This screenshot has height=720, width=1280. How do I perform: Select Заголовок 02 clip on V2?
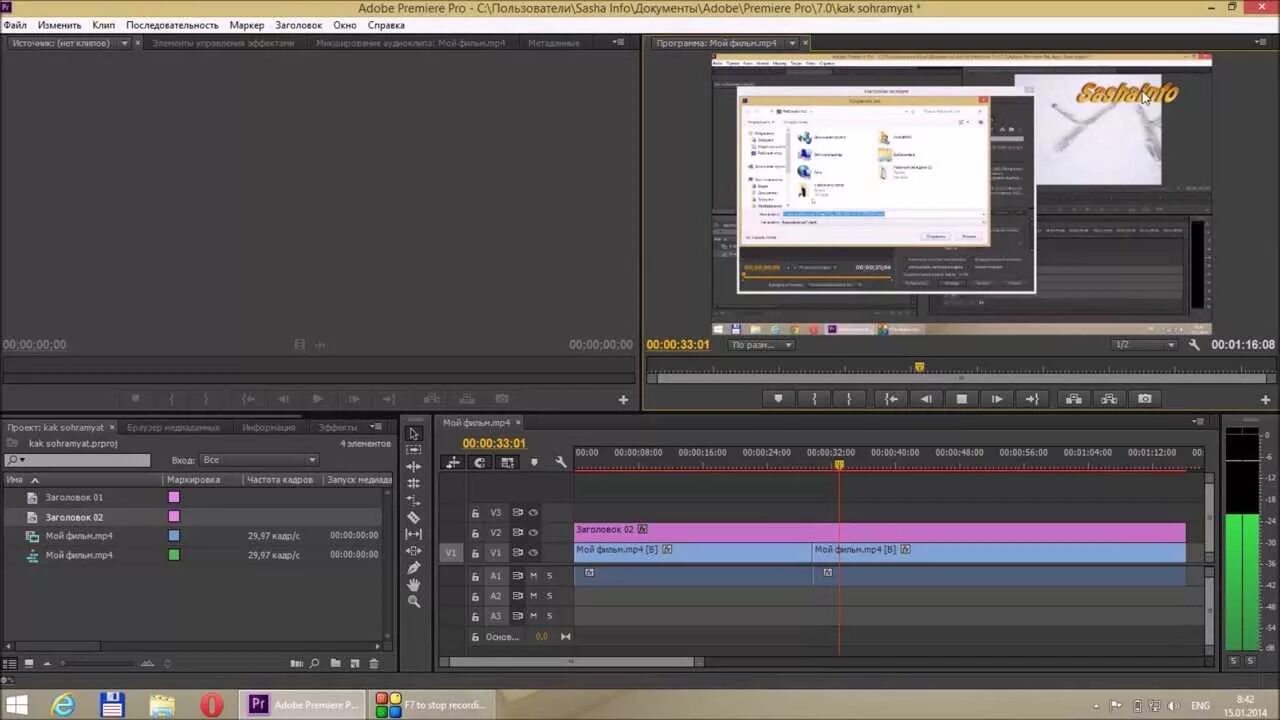(x=880, y=532)
